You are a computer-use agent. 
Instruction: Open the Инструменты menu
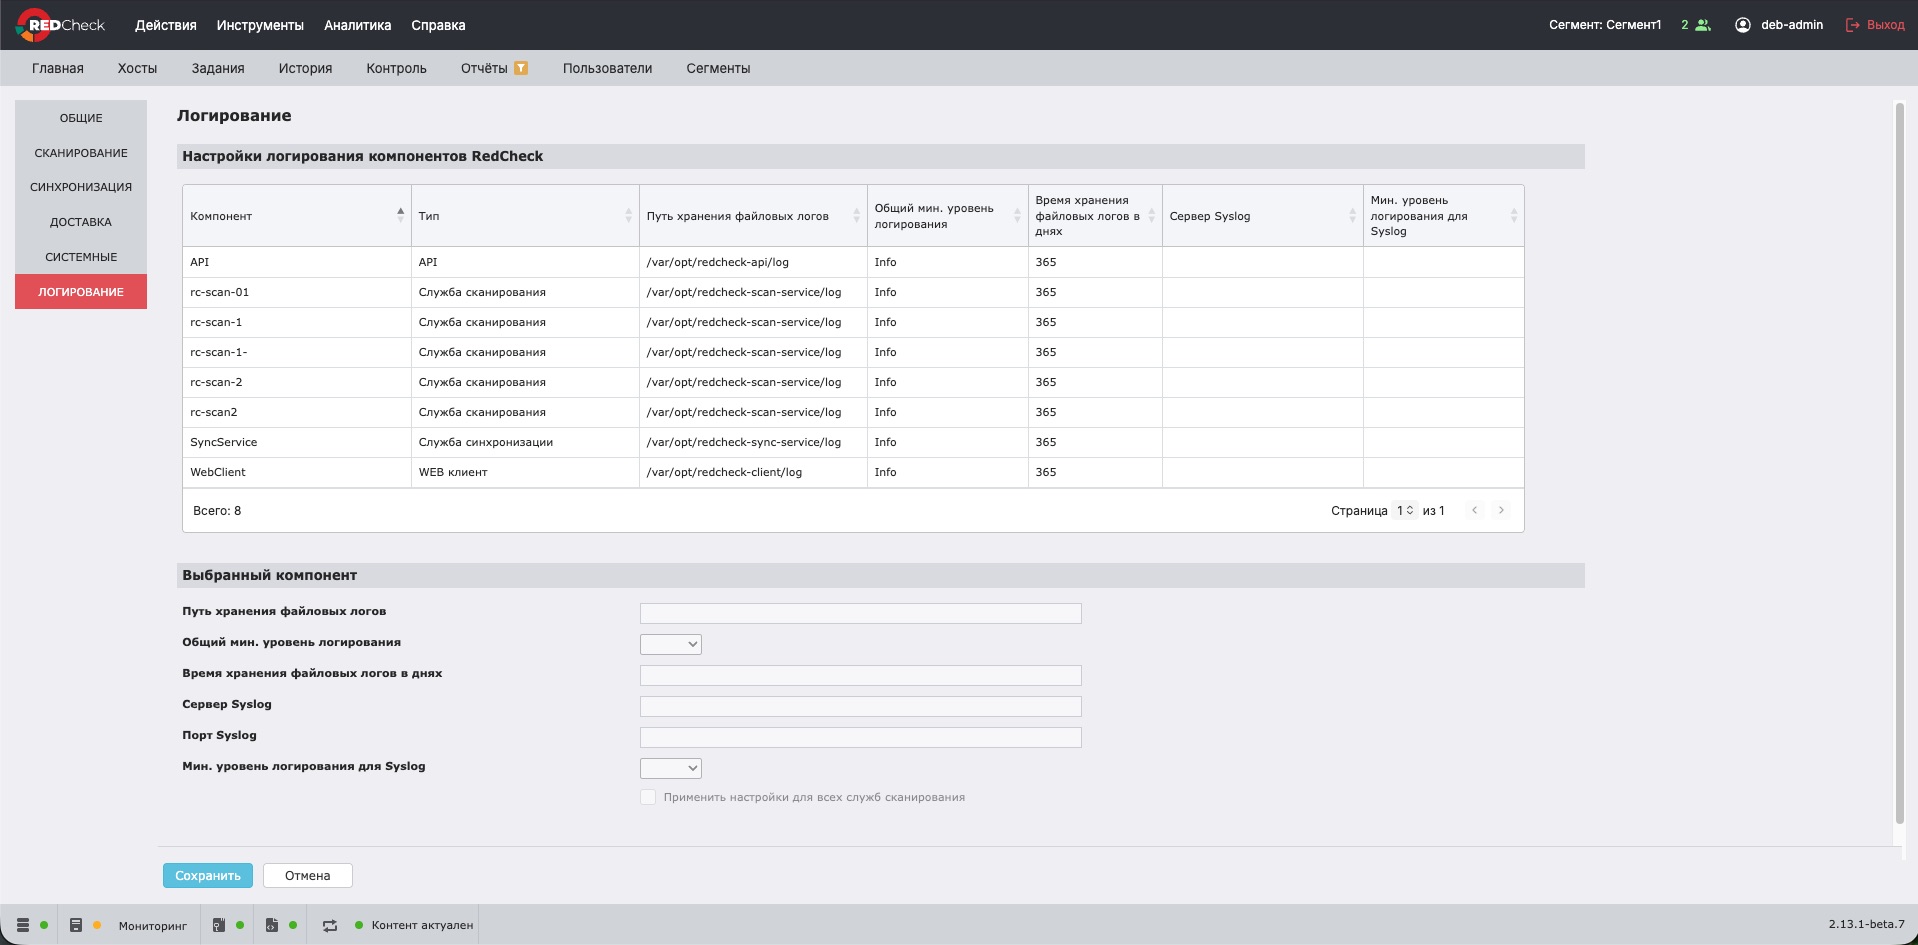click(260, 25)
